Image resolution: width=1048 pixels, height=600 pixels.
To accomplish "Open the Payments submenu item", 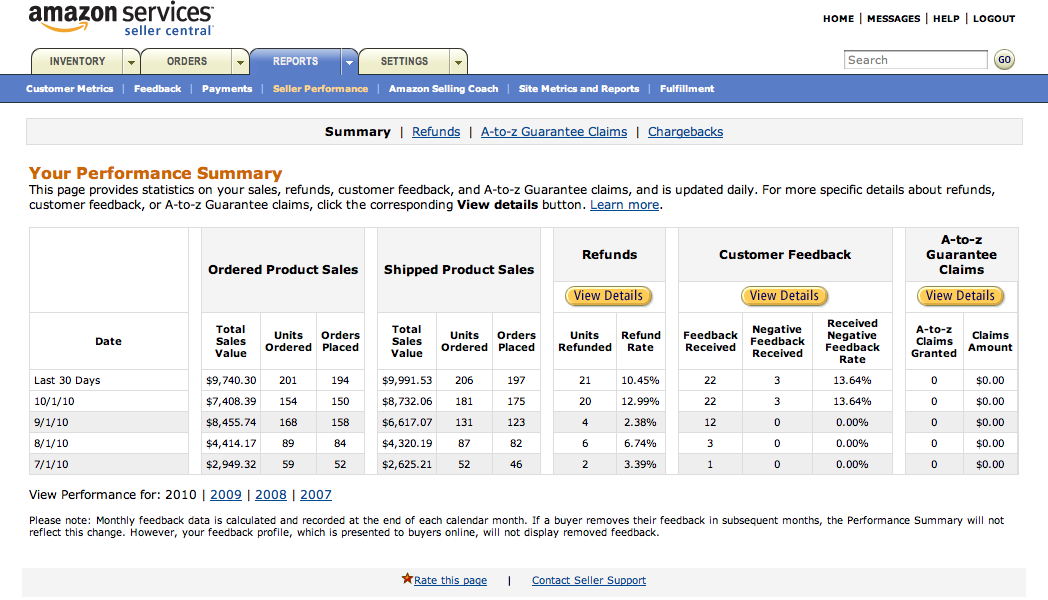I will tap(227, 89).
